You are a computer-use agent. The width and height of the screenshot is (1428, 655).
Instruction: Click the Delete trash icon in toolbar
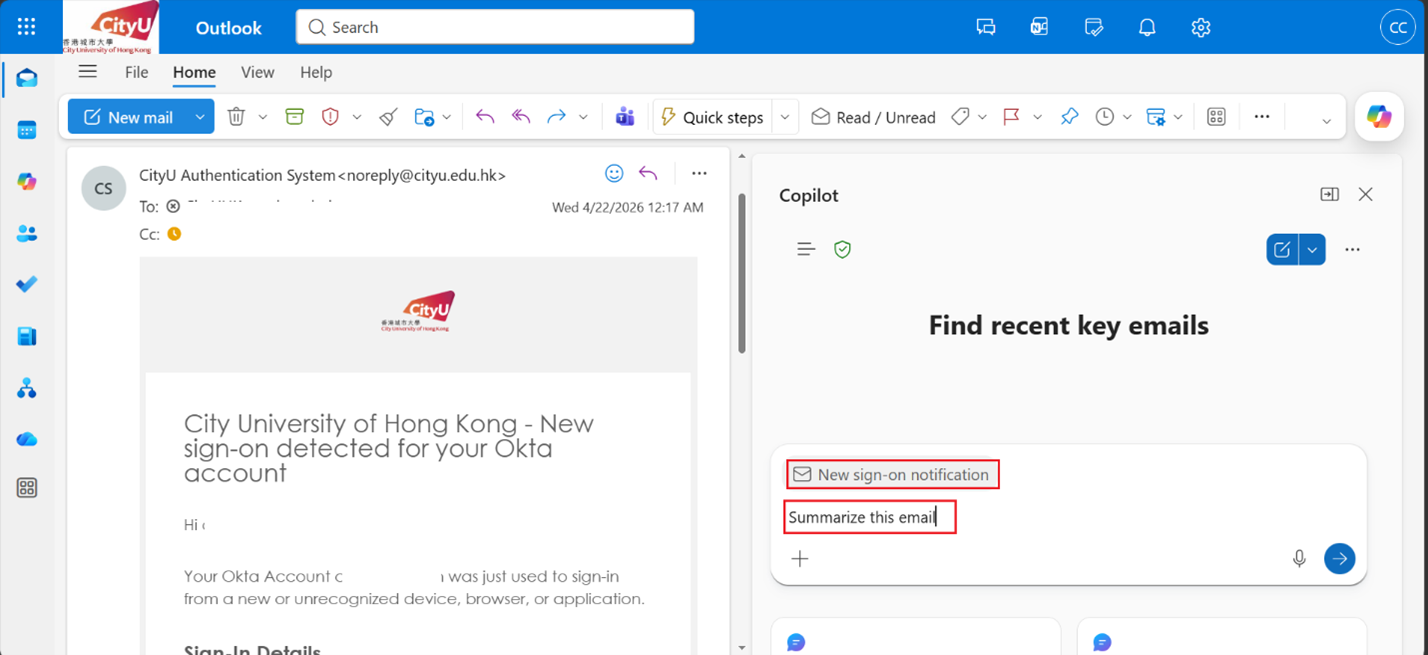[x=236, y=117]
